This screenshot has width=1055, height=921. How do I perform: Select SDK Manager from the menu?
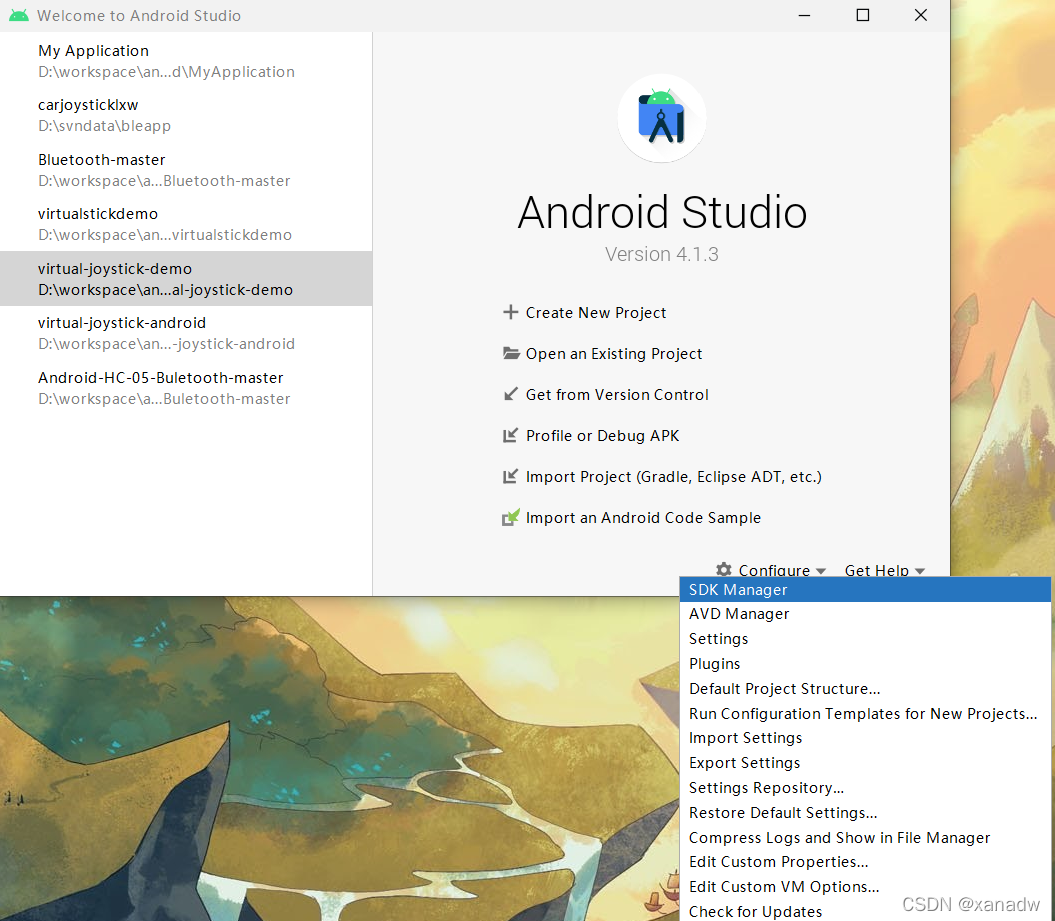[x=865, y=589]
